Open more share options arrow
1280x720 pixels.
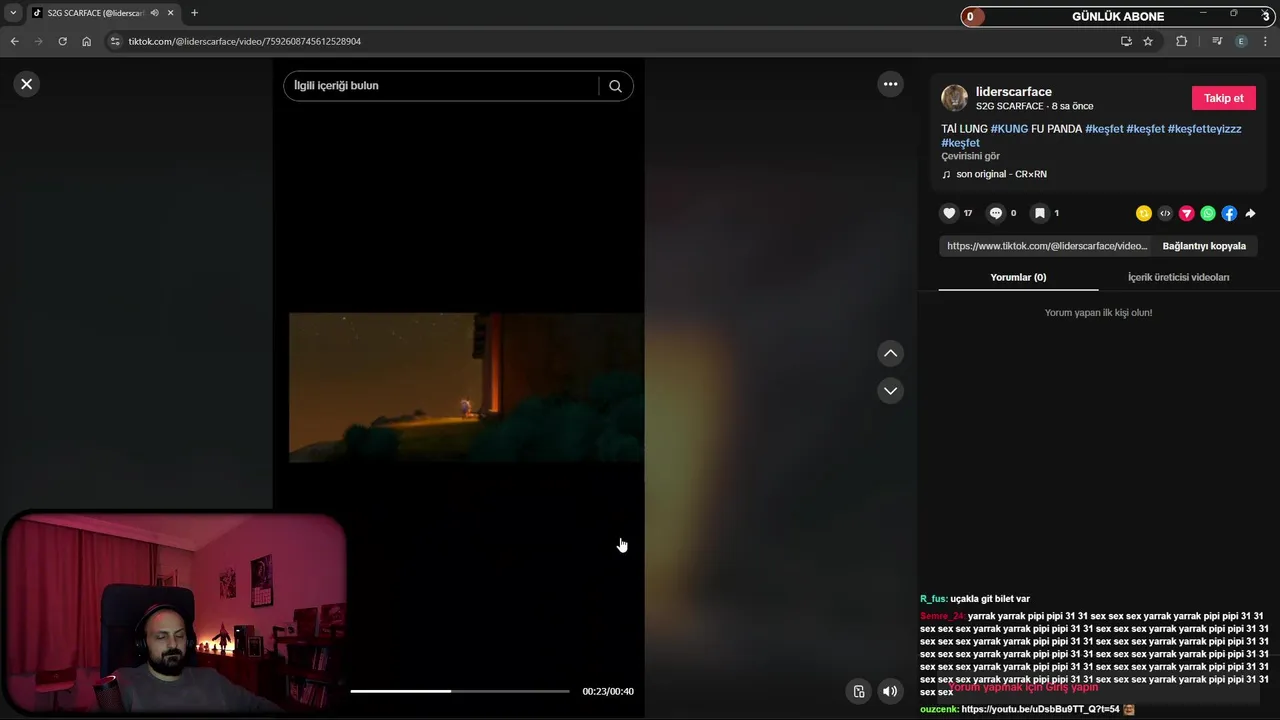coord(1250,213)
